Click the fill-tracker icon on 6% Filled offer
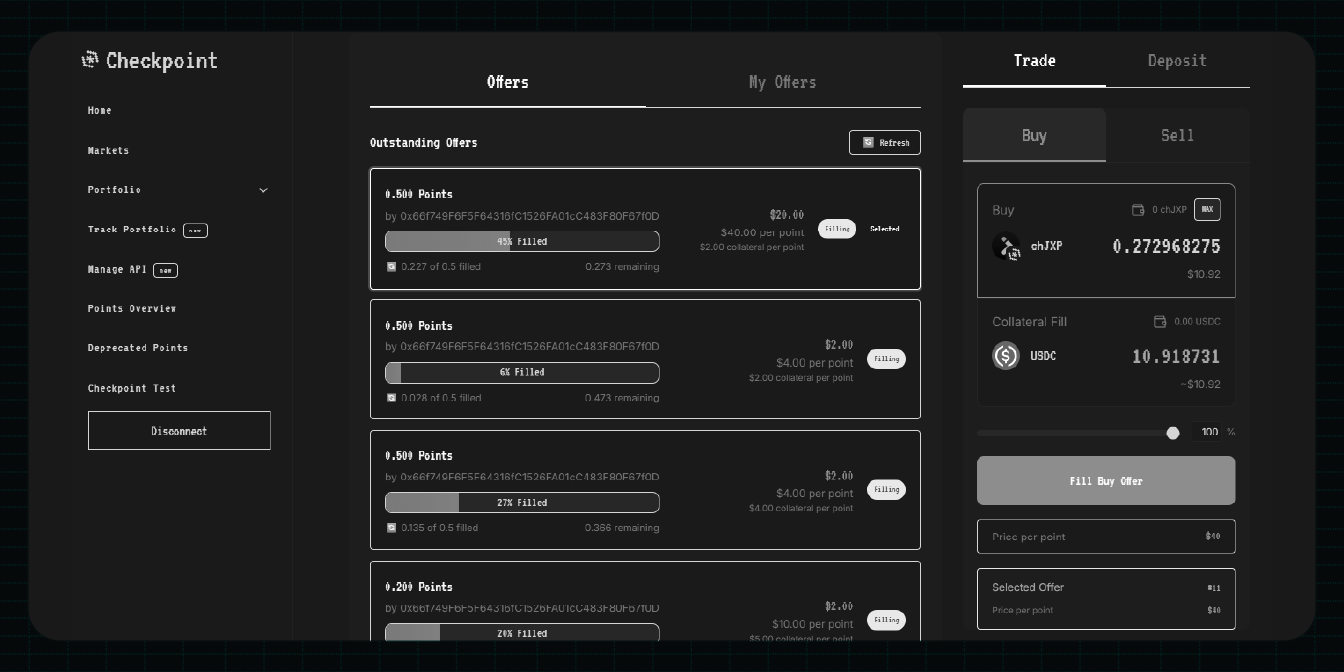 point(391,397)
